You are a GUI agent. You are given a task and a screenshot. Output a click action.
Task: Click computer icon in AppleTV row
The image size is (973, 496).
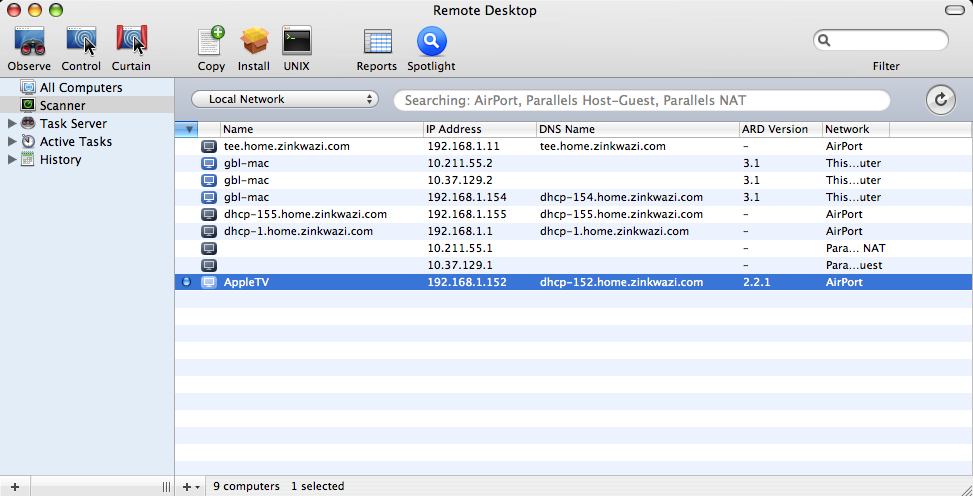209,282
